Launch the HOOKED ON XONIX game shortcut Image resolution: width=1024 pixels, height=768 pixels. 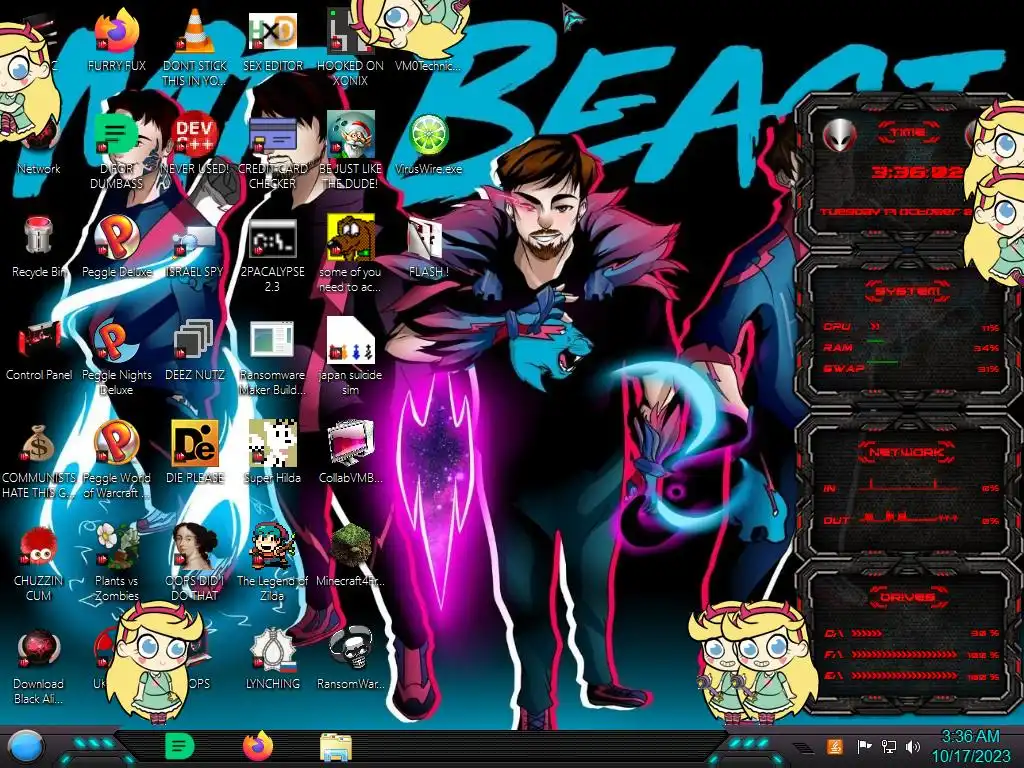pyautogui.click(x=350, y=33)
